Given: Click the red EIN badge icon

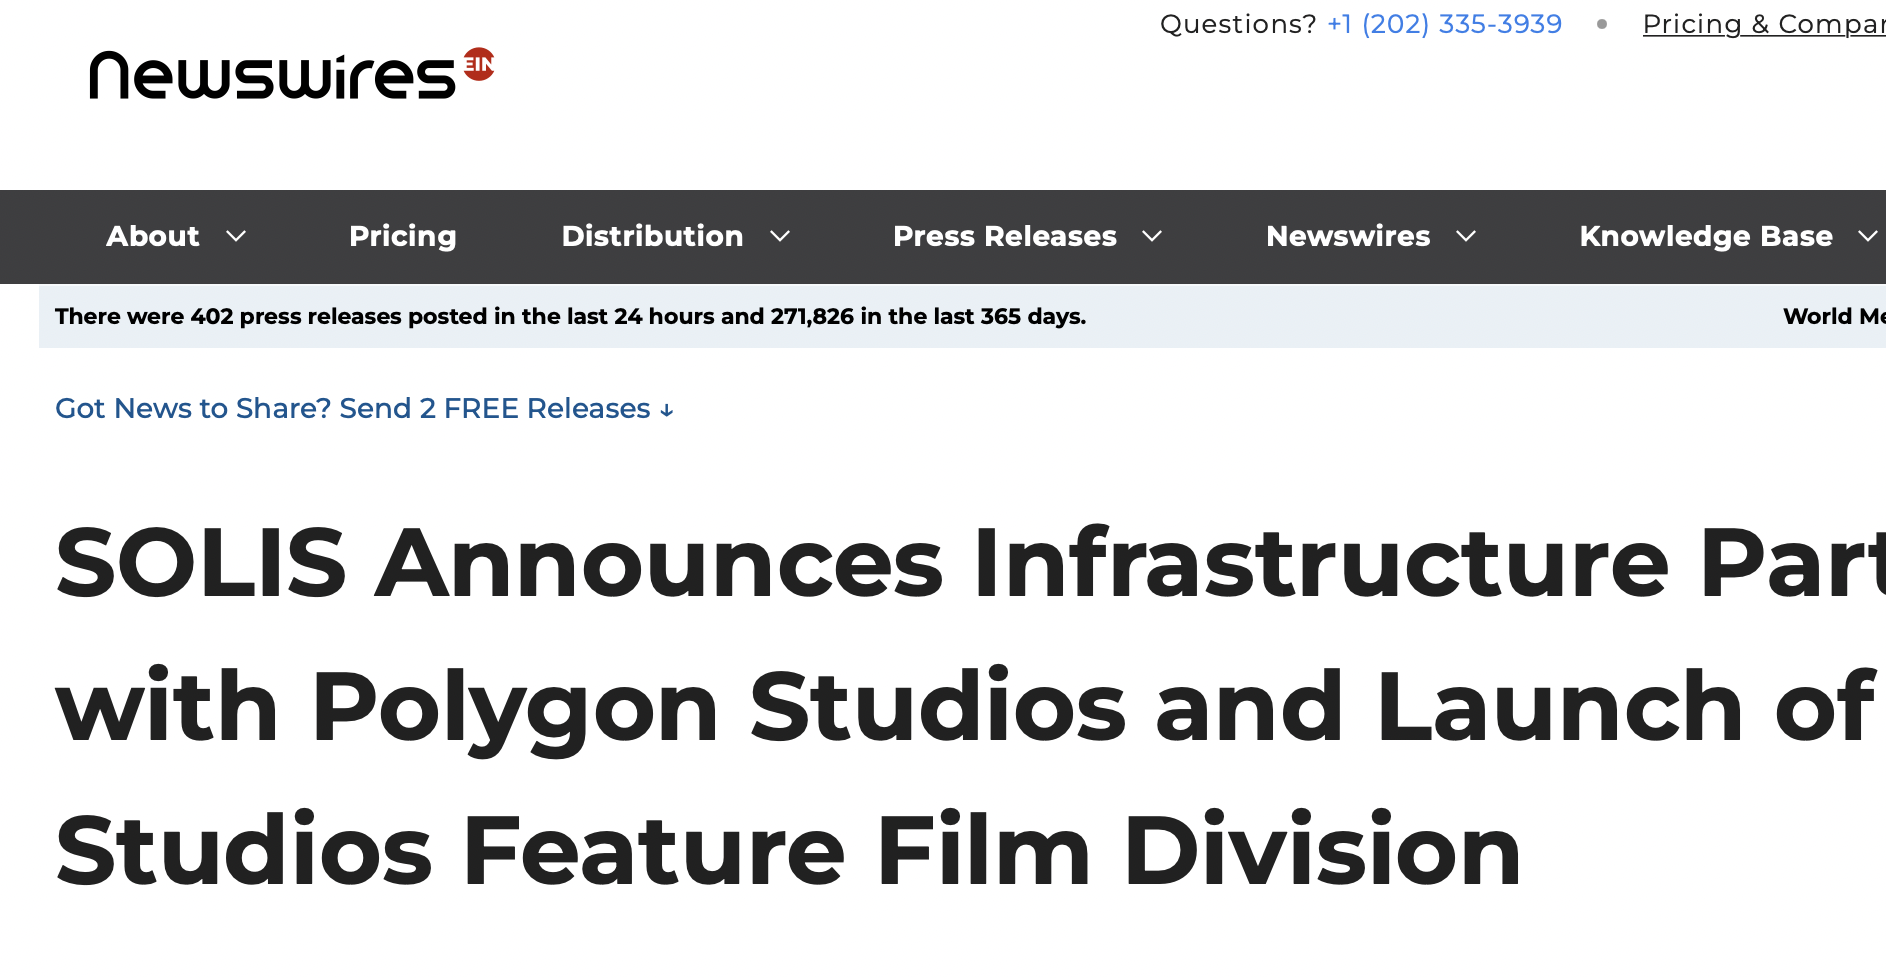Looking at the screenshot, I should coord(479,64).
